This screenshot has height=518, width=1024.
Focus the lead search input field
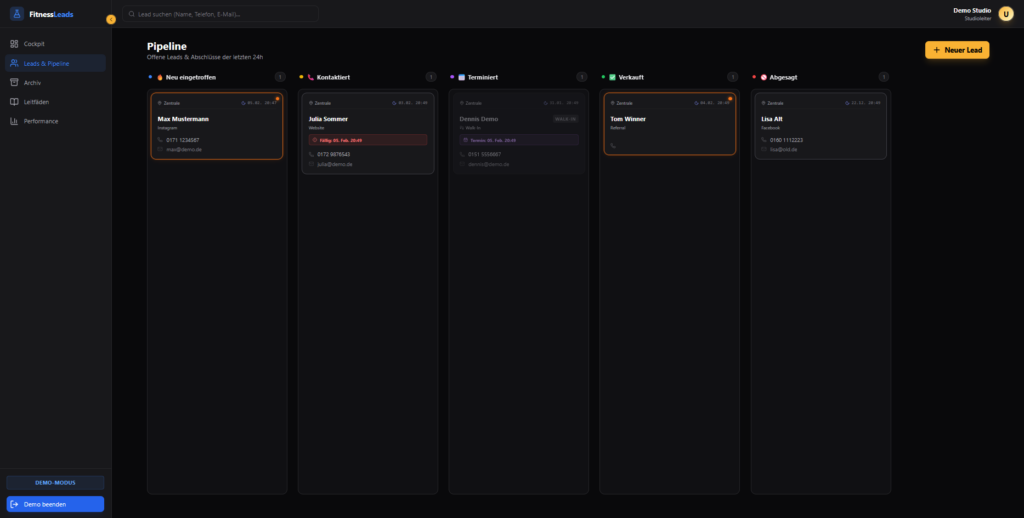coord(220,15)
